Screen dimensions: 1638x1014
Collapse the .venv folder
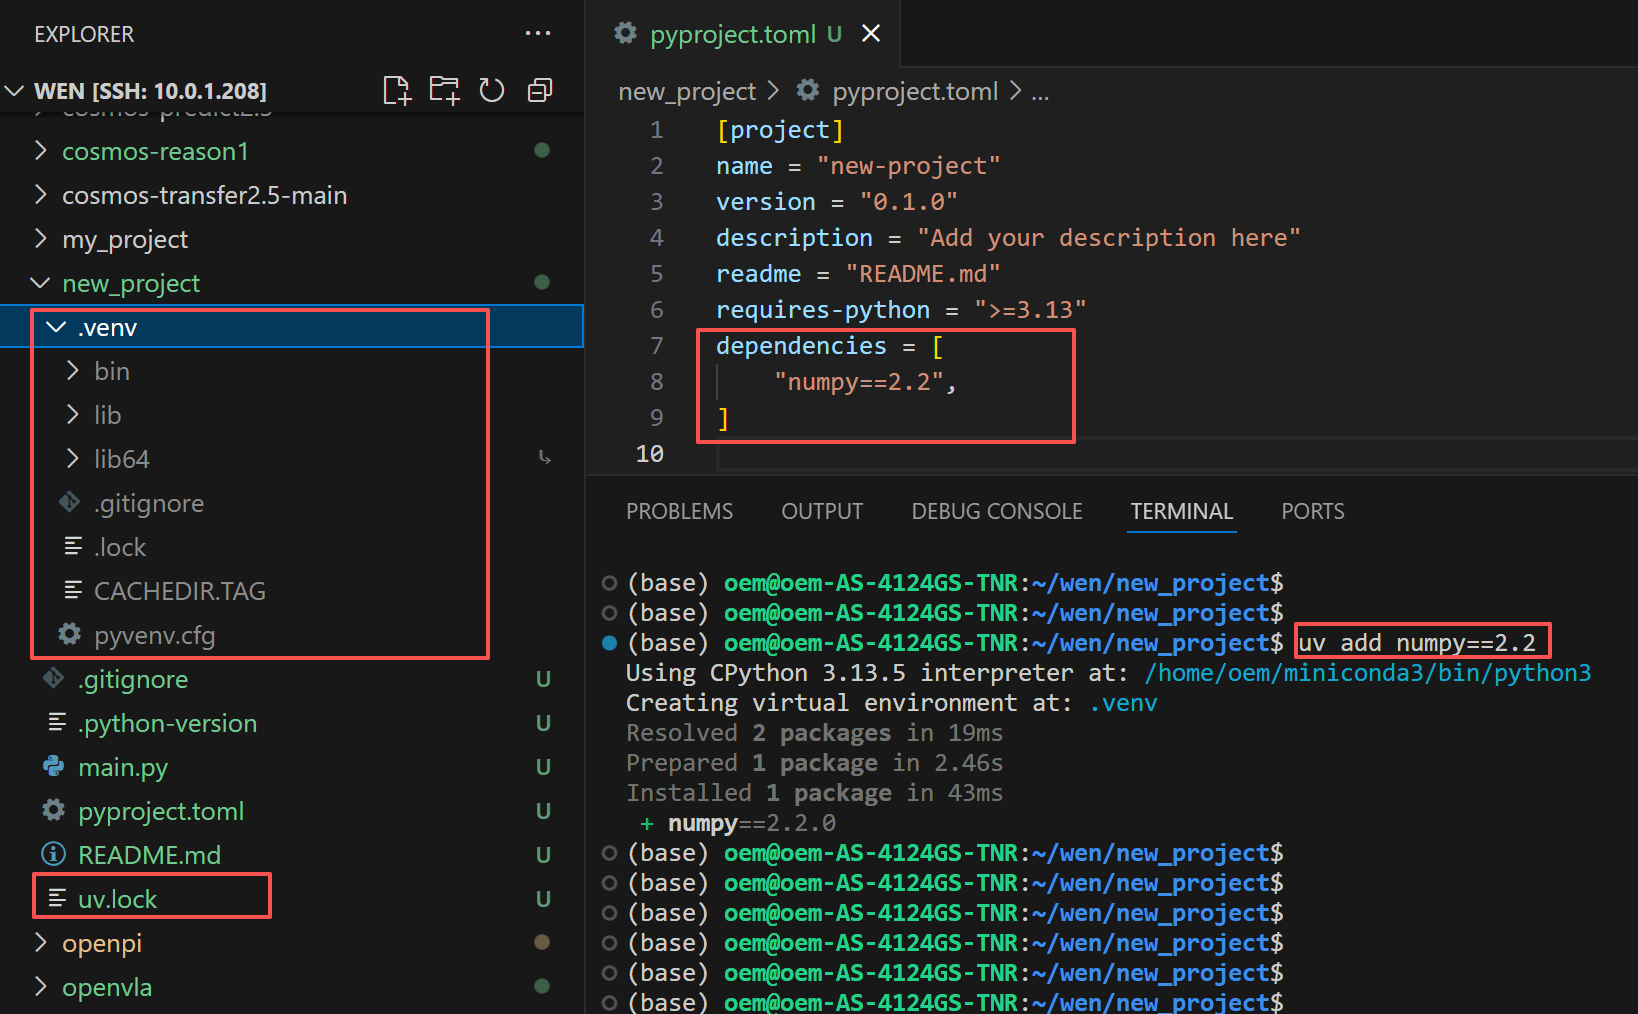coord(57,327)
